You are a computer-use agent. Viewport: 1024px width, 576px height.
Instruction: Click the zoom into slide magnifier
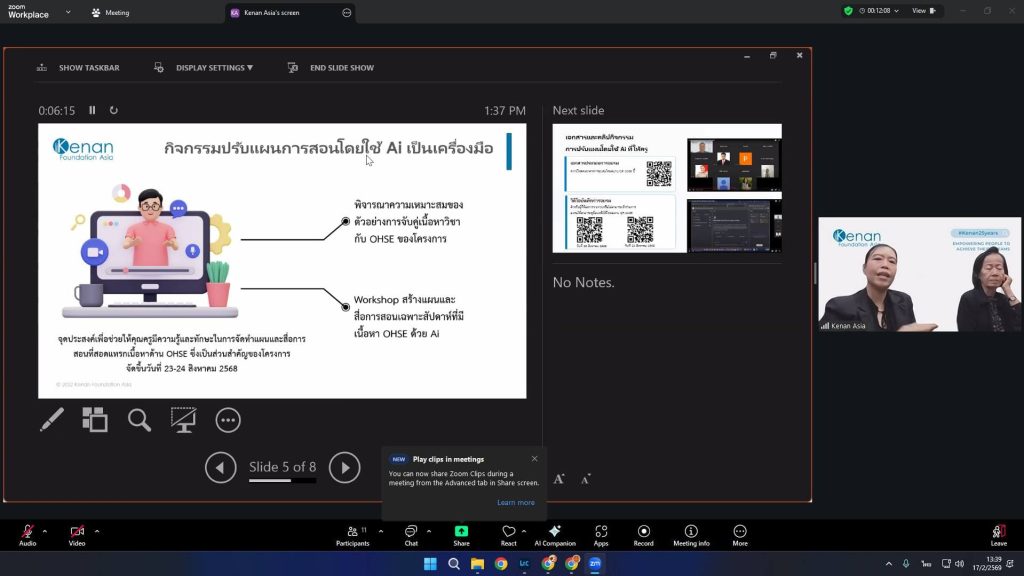[x=139, y=420]
